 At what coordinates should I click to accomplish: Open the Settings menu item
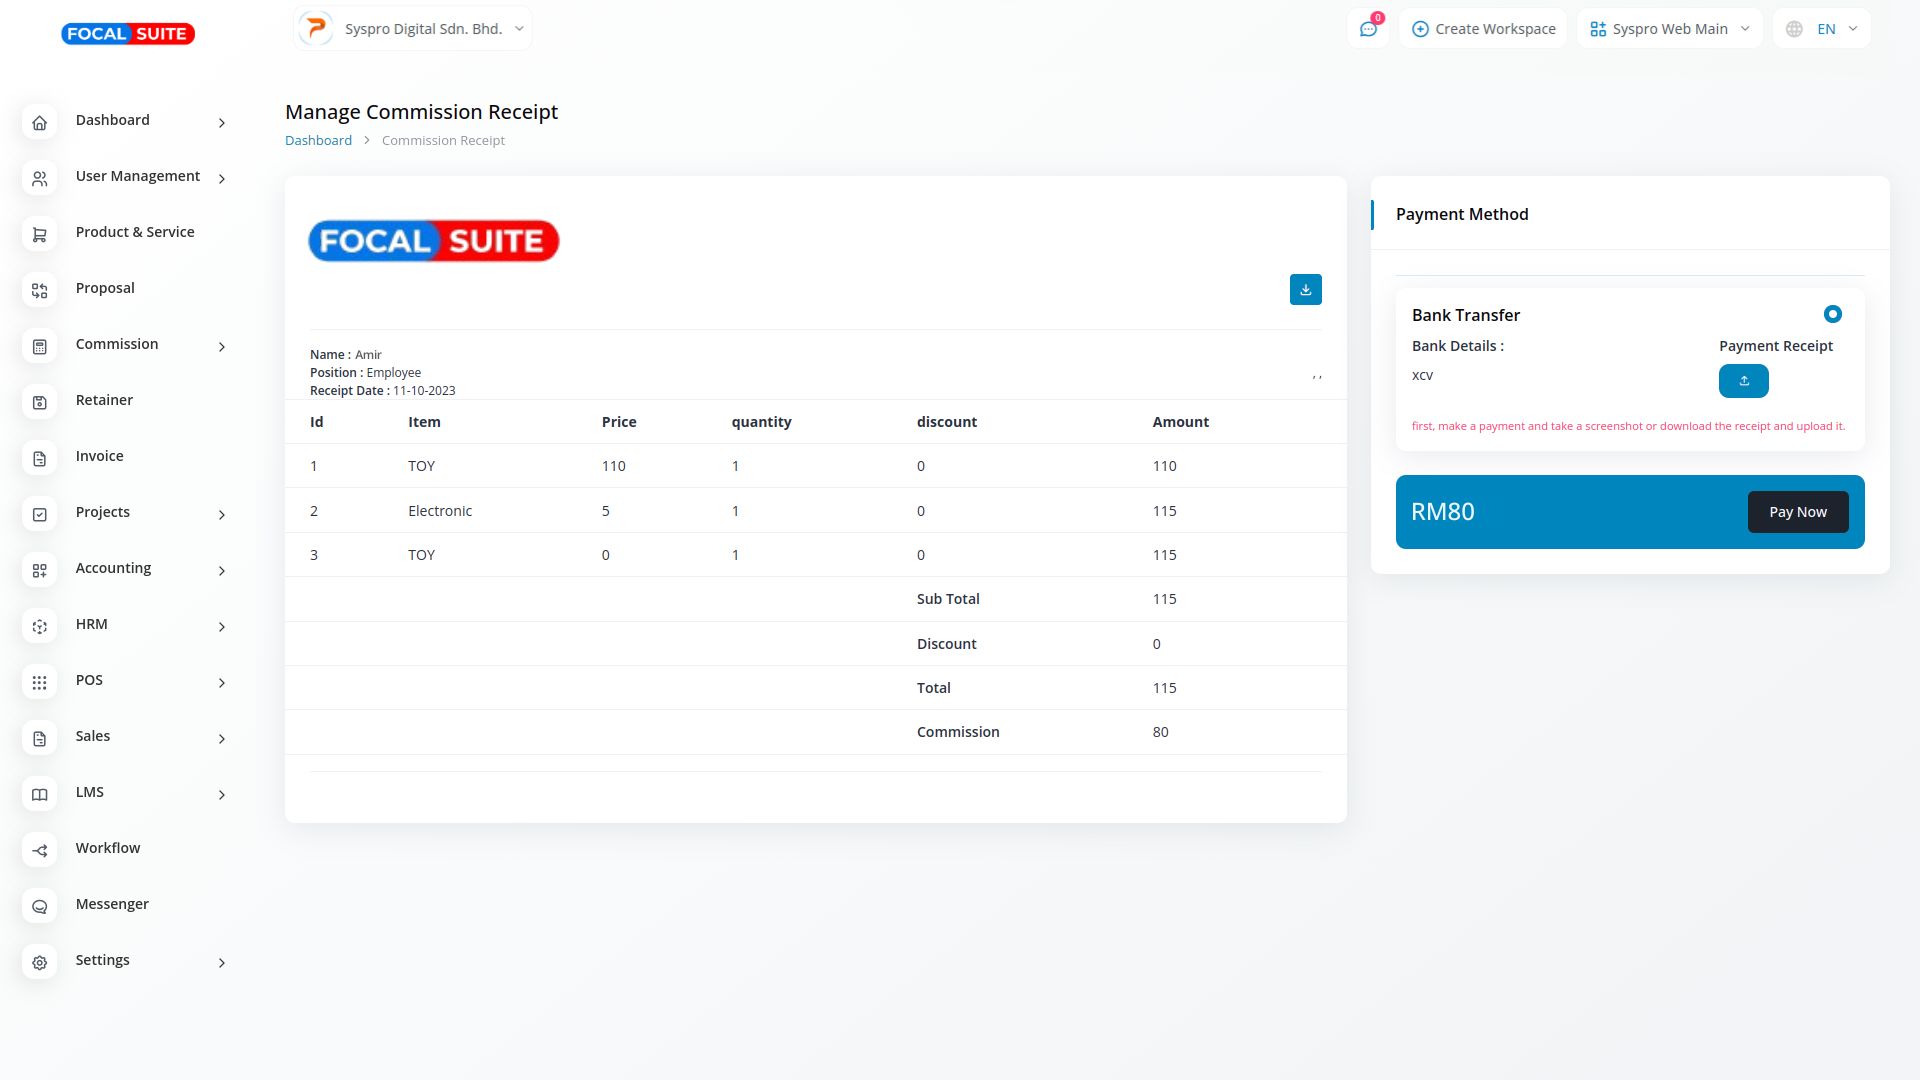pos(103,960)
